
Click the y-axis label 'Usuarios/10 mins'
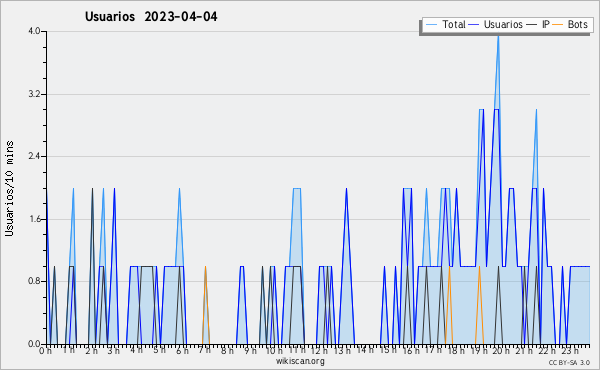(9, 189)
